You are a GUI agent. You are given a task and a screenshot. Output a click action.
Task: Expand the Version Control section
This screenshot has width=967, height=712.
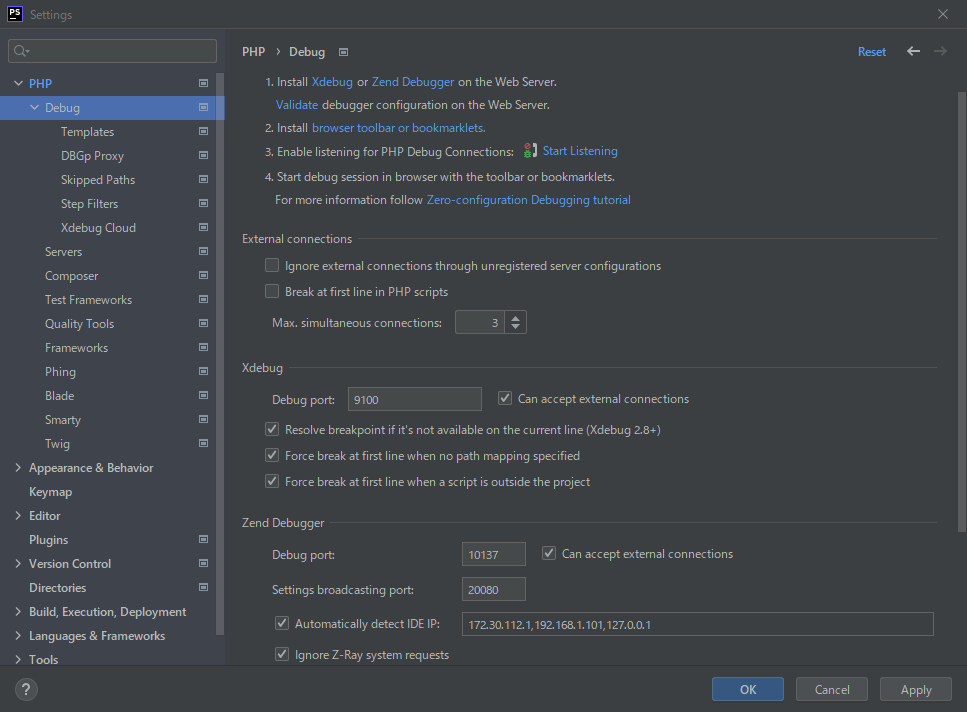18,564
